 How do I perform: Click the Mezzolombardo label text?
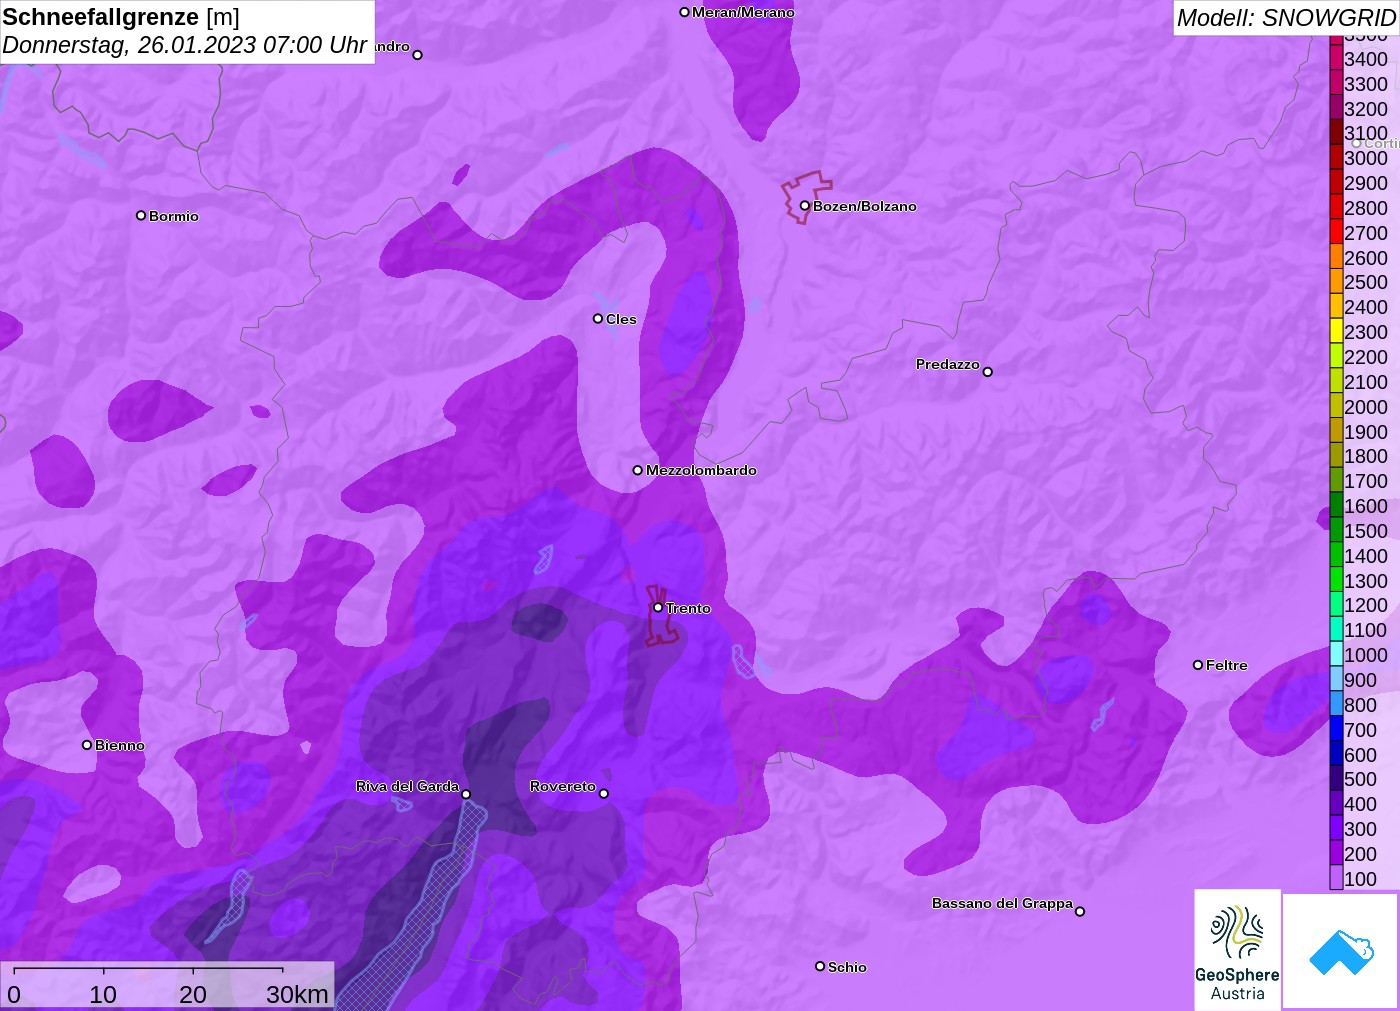click(701, 470)
